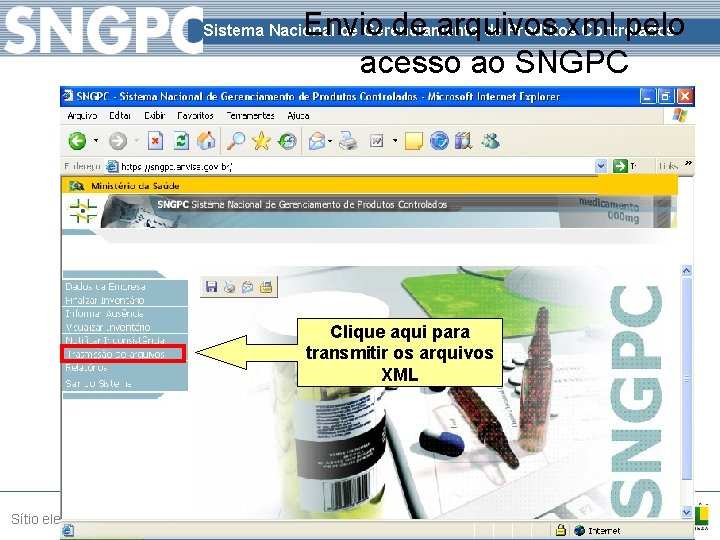This screenshot has width=720, height=540.
Task: Click the padlock icon in the status bar
Action: click(560, 530)
